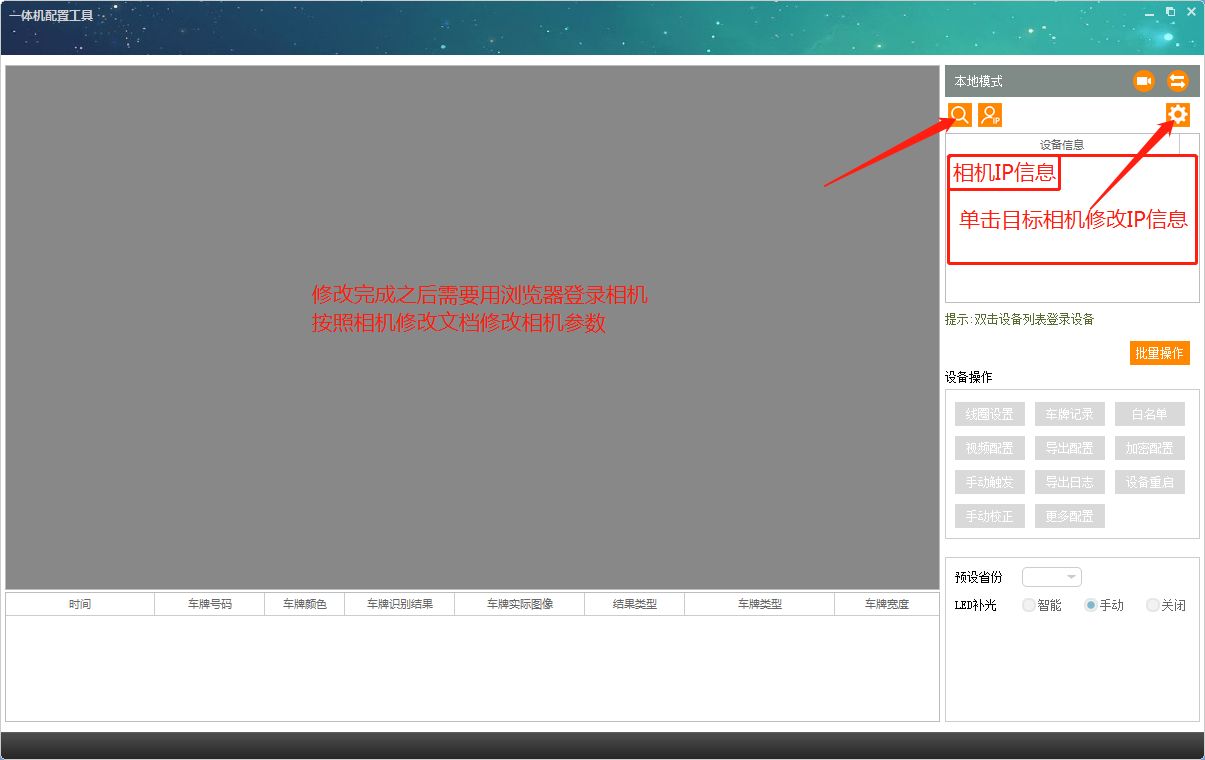Click the 预设省份 label
This screenshot has height=760, width=1205.
979,577
